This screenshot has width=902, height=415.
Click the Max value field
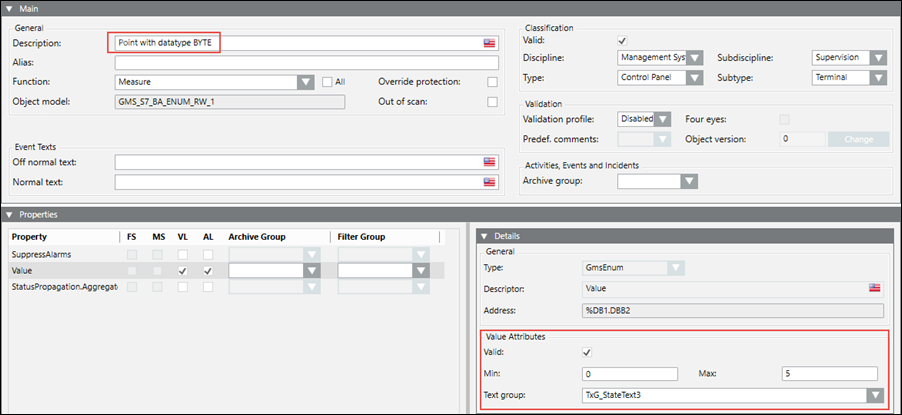[830, 374]
